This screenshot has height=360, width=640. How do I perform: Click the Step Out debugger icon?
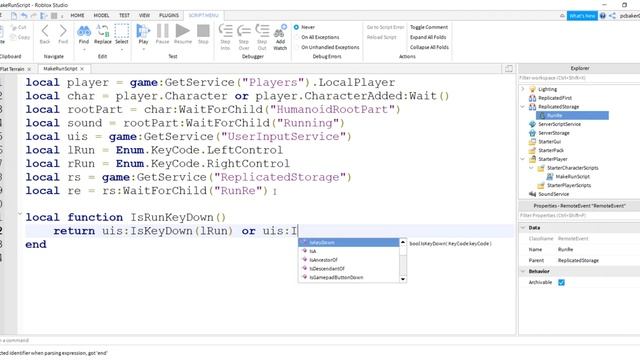(x=262, y=31)
